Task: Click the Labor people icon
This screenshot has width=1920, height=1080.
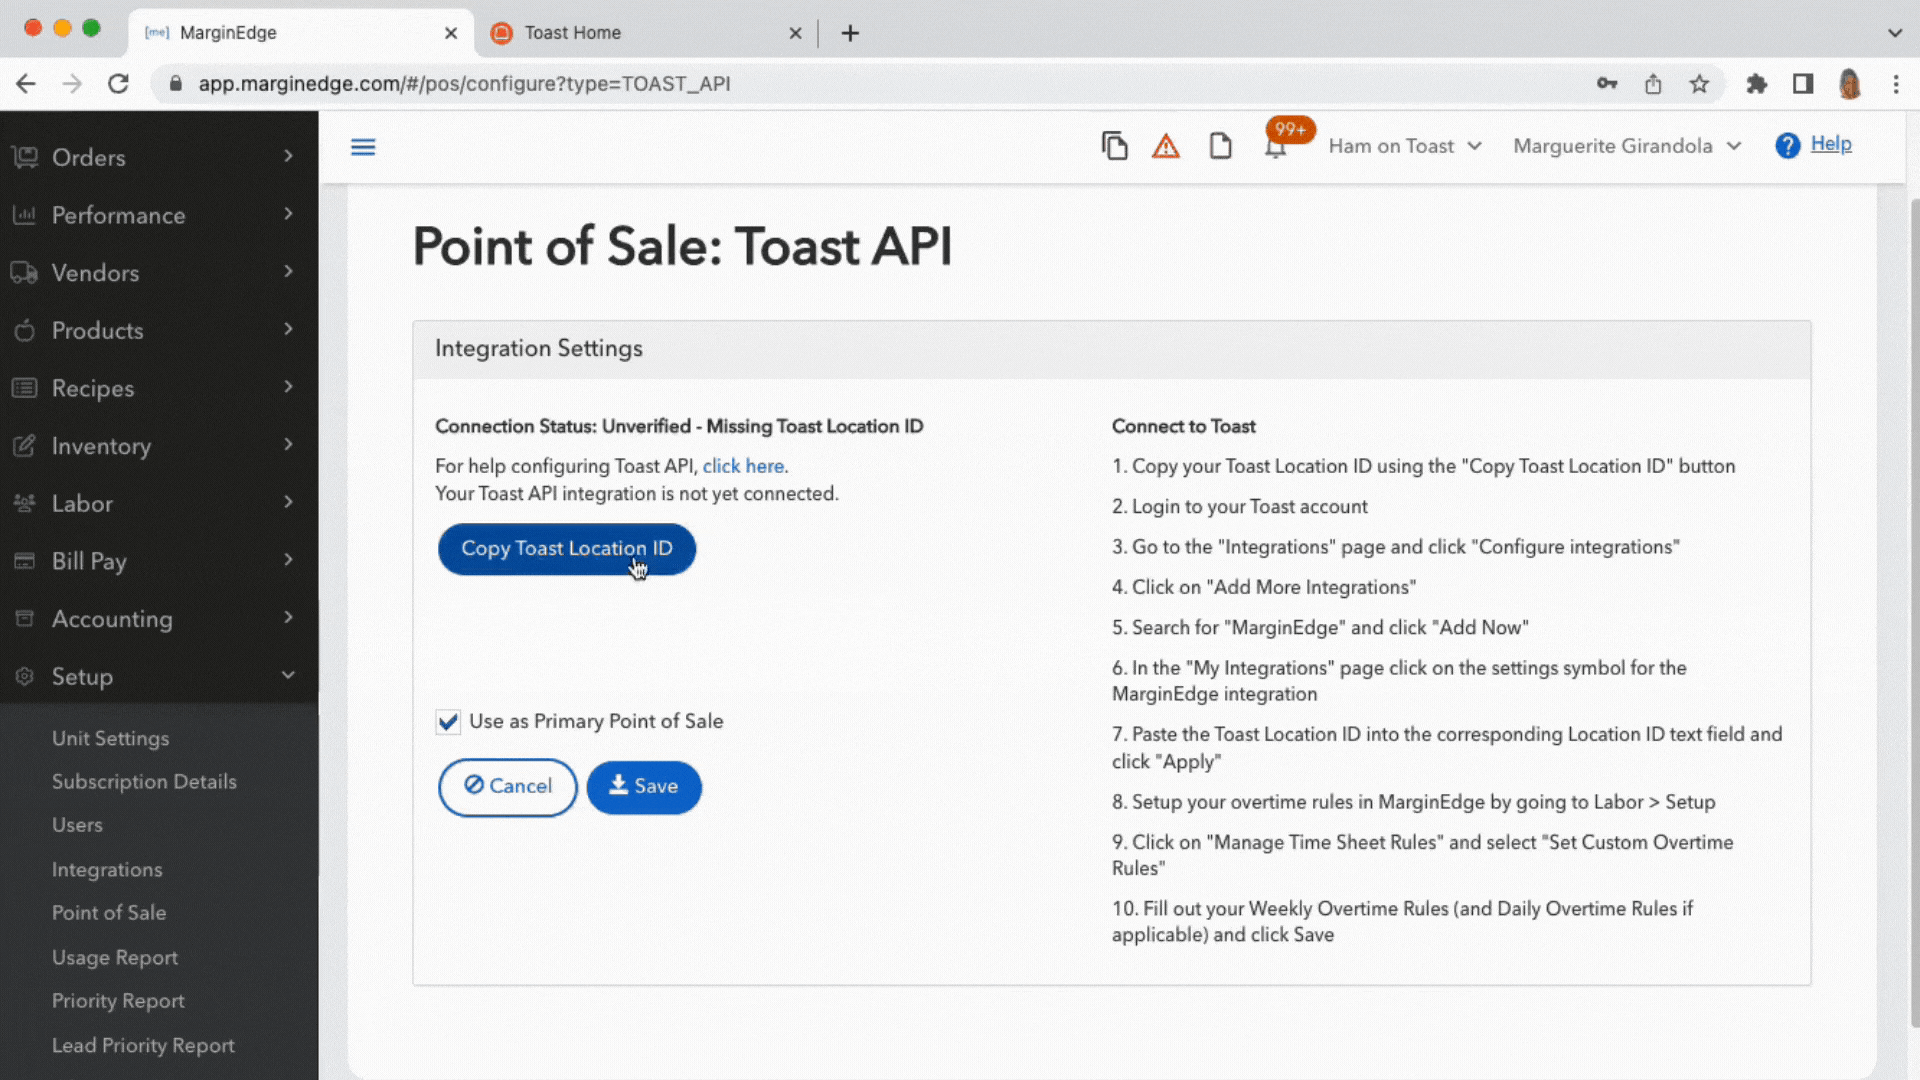Action: [x=25, y=503]
